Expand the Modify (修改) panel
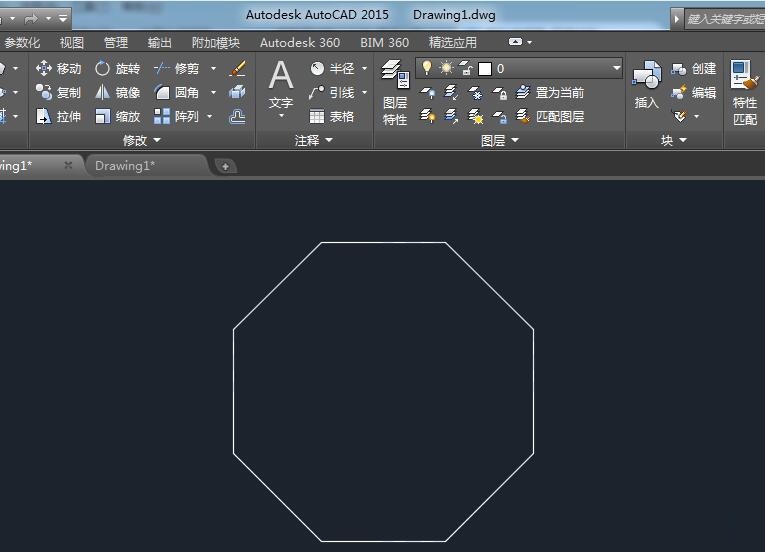Screen dimensions: 765x552 pos(141,141)
